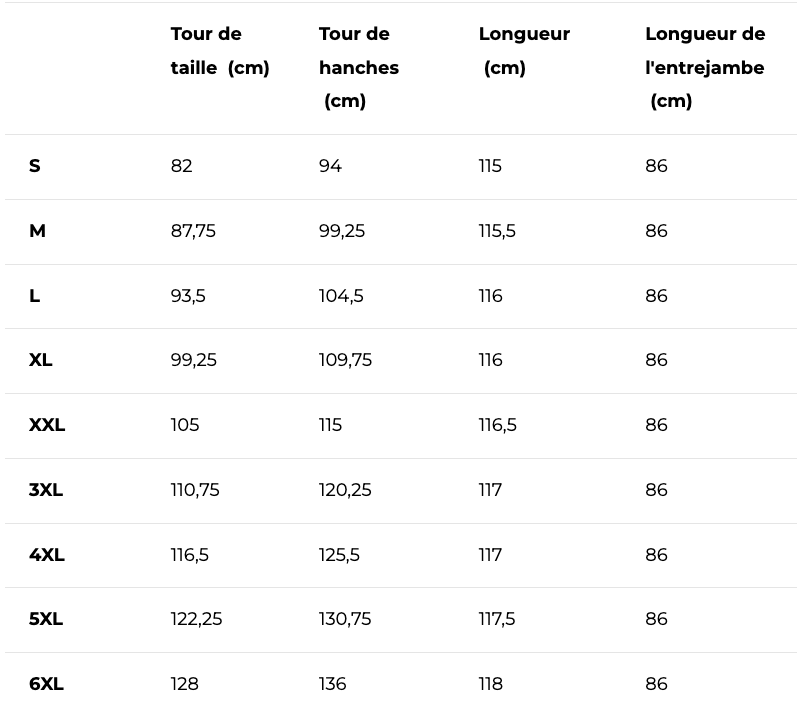Select the 136 hip value for 6XL

coord(333,684)
